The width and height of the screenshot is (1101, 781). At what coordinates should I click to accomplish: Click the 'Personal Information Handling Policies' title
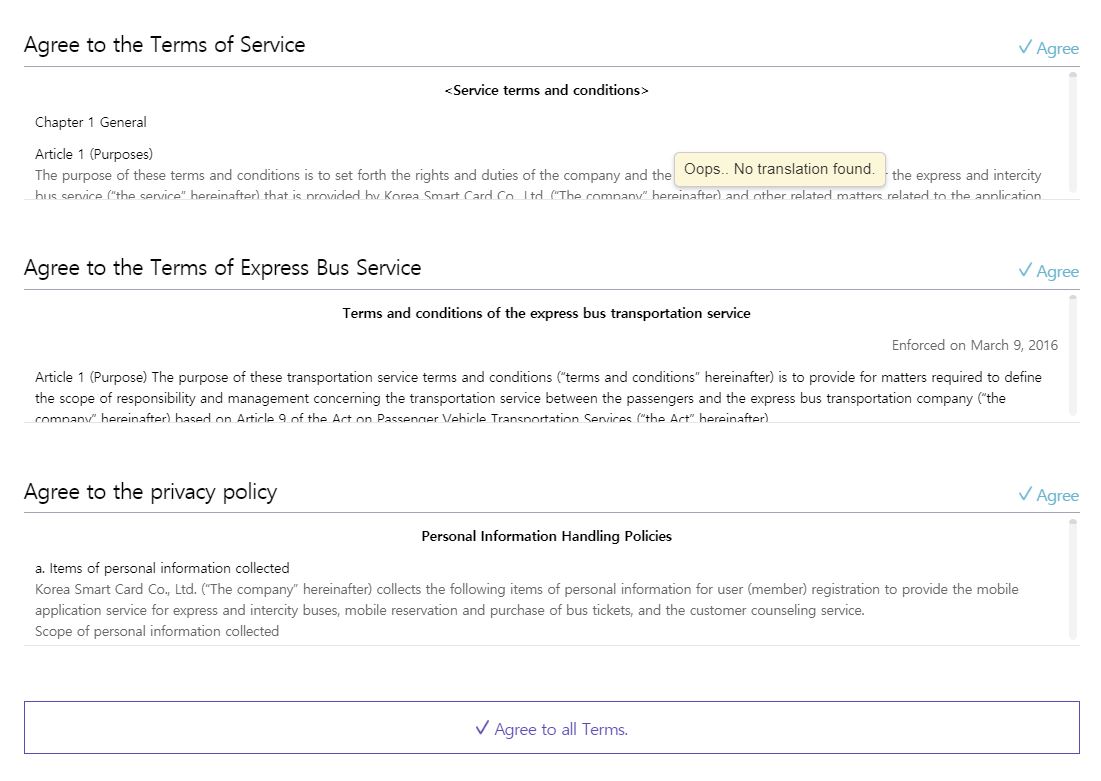[546, 536]
